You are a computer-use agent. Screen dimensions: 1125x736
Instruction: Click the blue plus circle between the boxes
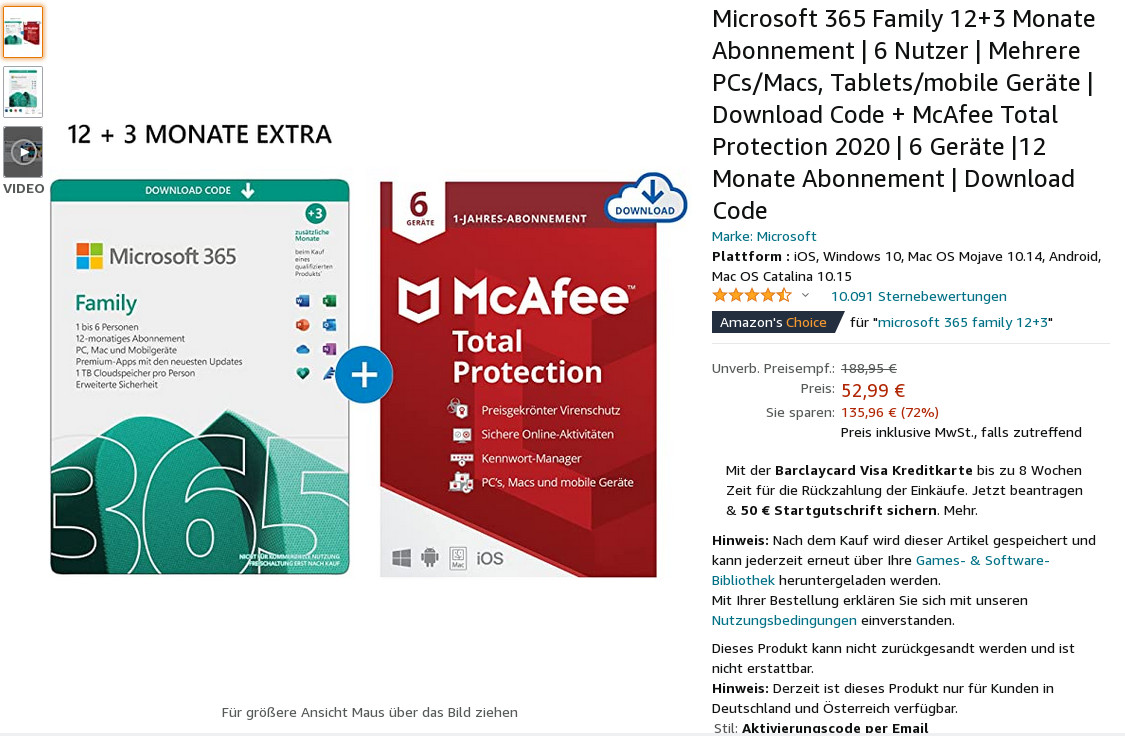click(x=364, y=375)
